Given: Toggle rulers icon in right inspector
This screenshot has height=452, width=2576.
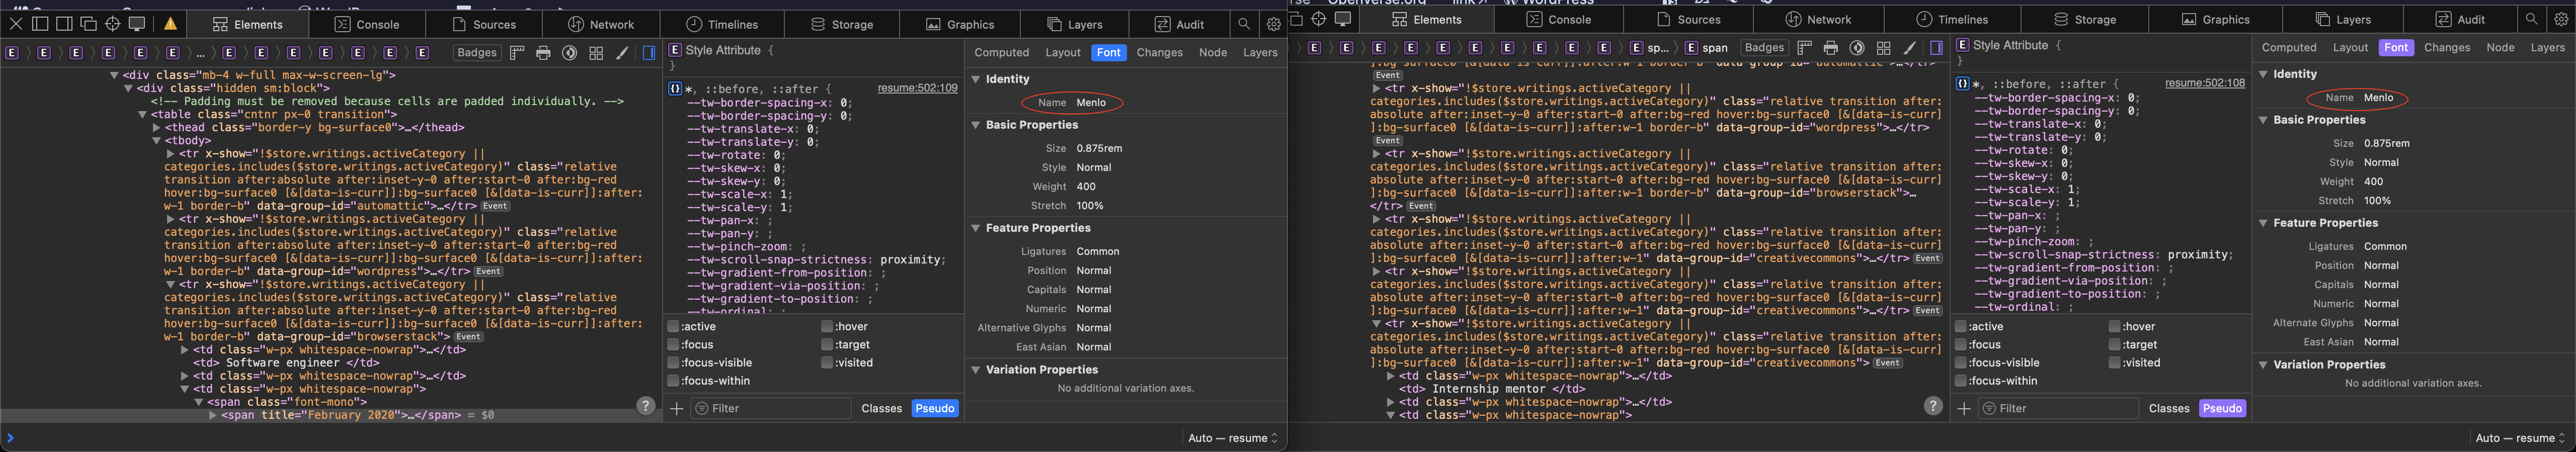Looking at the screenshot, I should click(x=1804, y=48).
